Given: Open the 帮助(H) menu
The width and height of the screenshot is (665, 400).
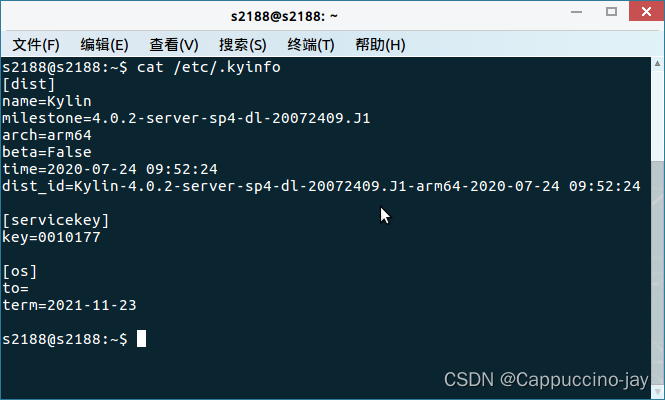Looking at the screenshot, I should (380, 45).
